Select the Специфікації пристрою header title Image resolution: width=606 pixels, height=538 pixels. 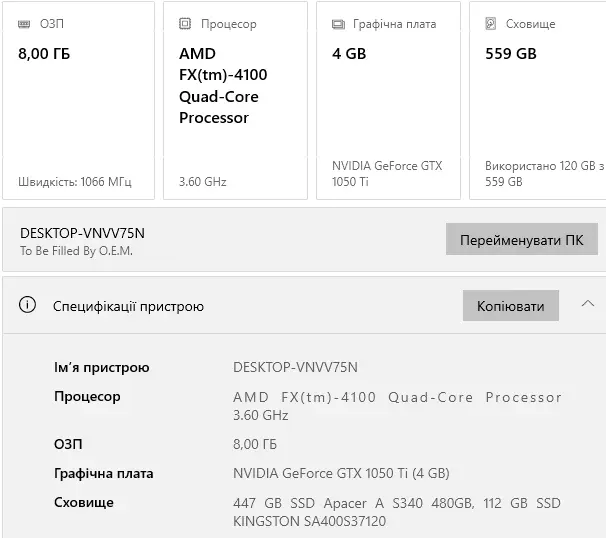tap(128, 307)
